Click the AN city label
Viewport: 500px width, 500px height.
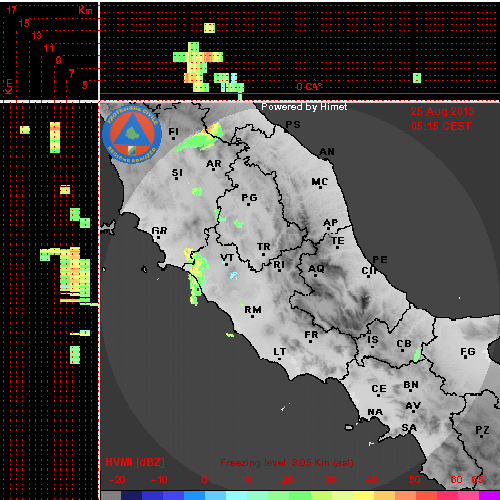coord(327,152)
